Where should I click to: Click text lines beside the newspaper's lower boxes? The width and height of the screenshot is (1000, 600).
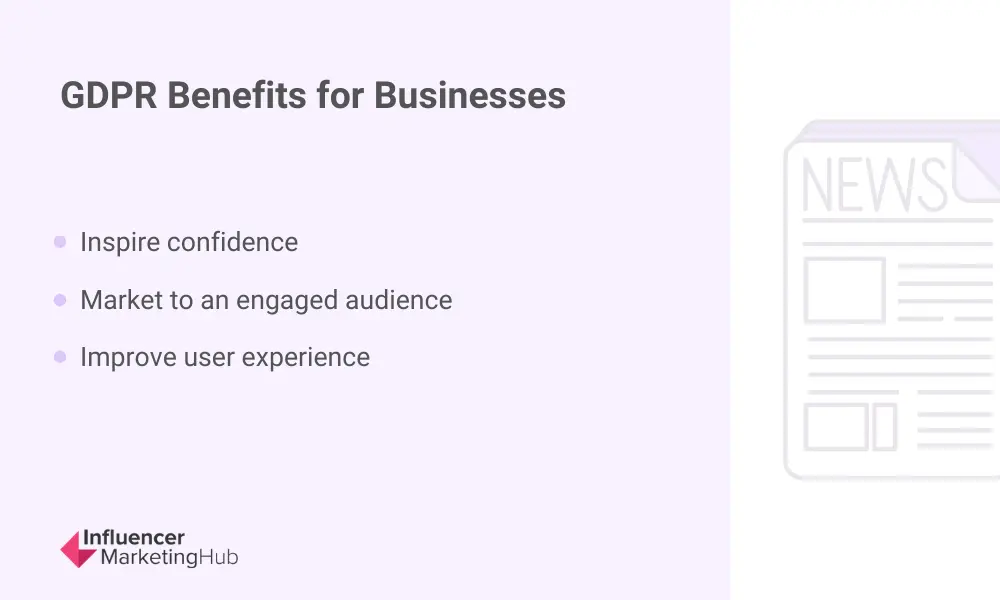953,427
